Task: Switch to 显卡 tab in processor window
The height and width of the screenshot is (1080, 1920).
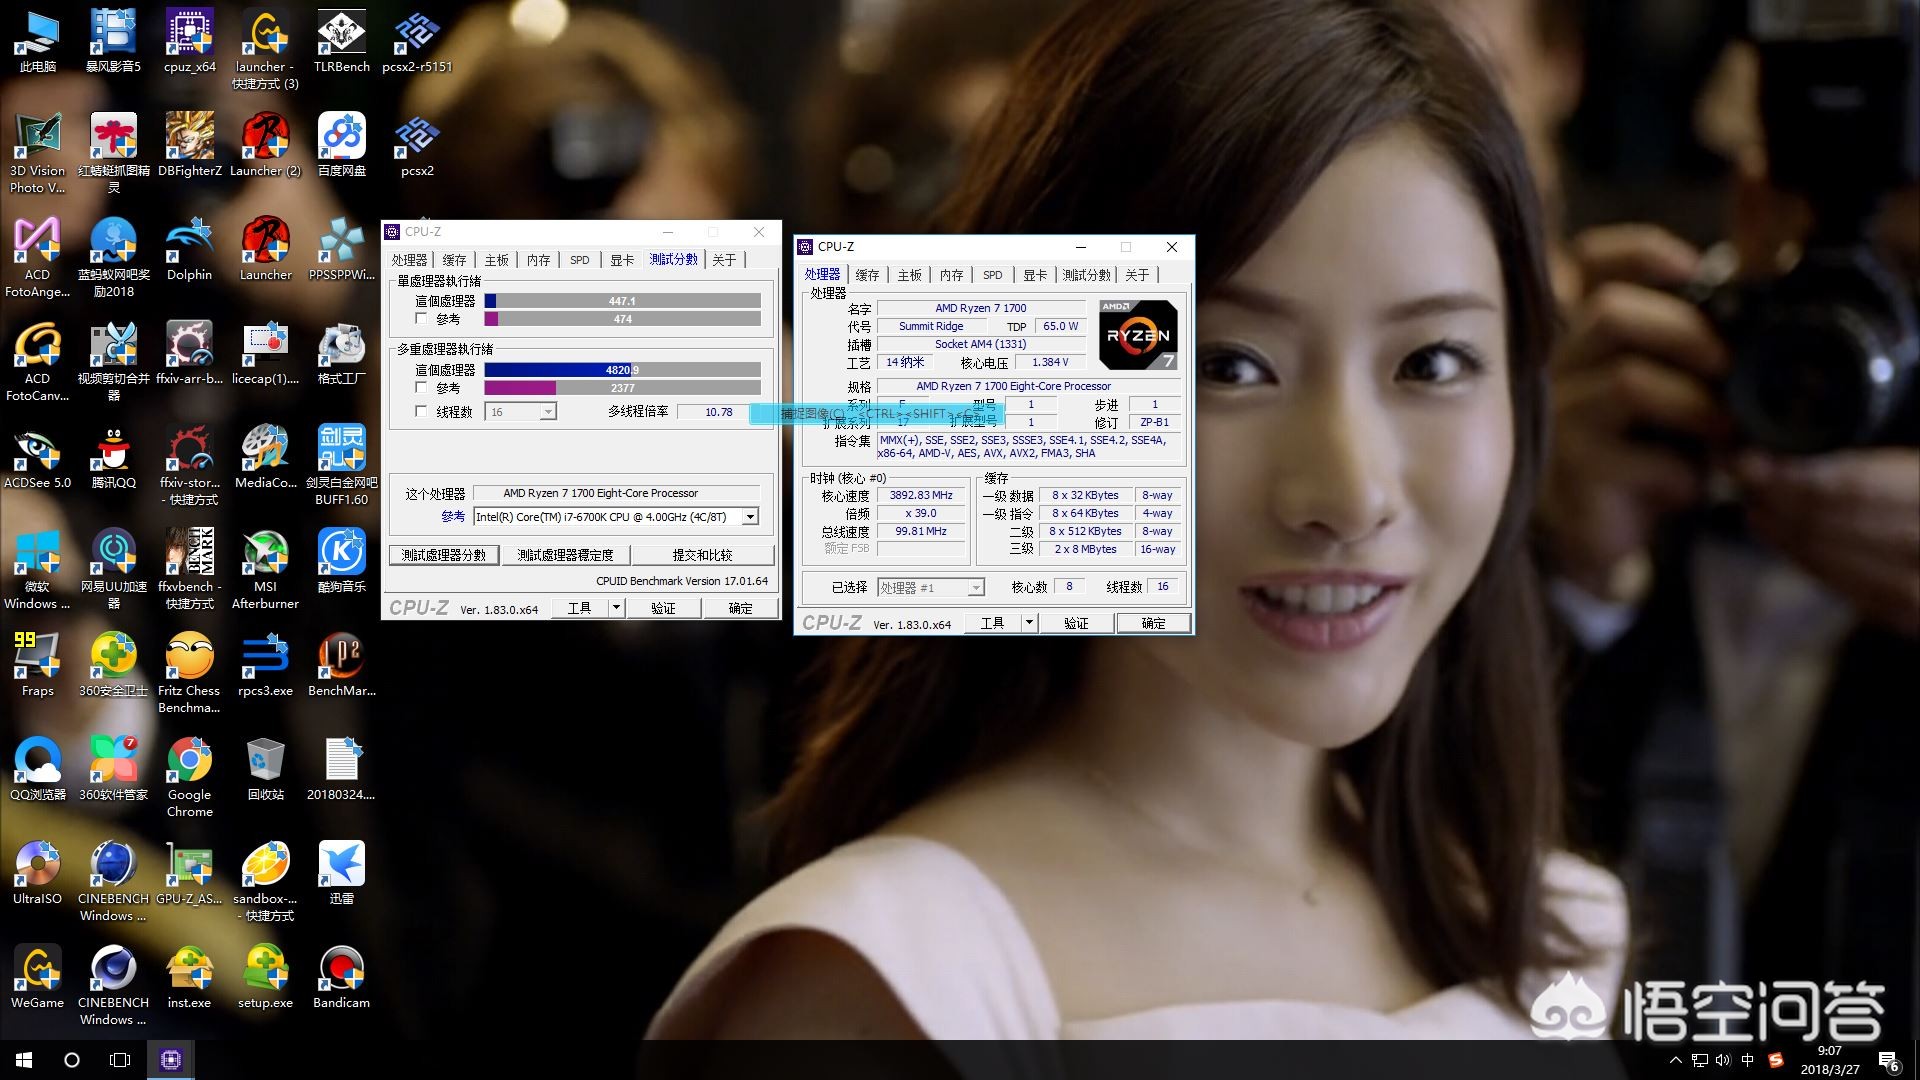Action: [1035, 275]
